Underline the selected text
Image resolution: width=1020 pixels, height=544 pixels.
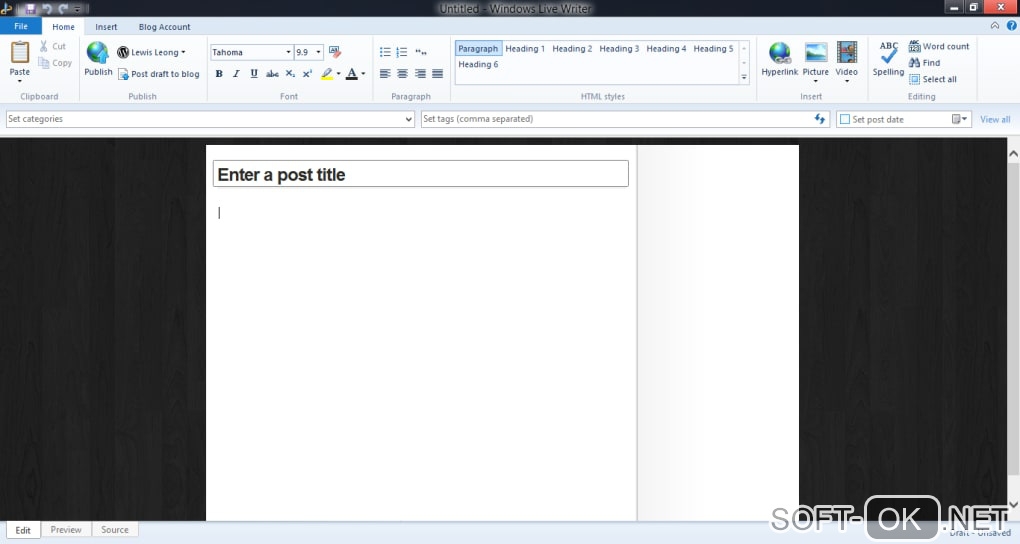(x=254, y=74)
